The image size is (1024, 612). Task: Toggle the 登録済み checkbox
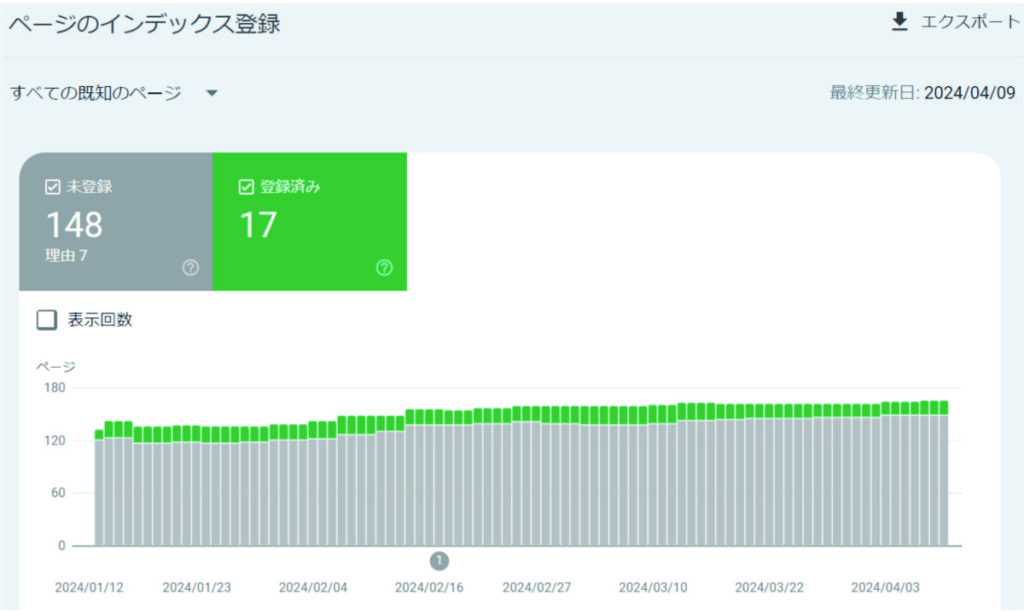(246, 187)
